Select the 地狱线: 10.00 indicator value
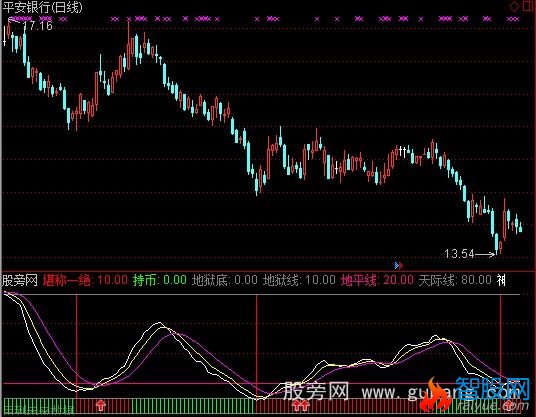Screen dimensions: 536x417 [299, 280]
